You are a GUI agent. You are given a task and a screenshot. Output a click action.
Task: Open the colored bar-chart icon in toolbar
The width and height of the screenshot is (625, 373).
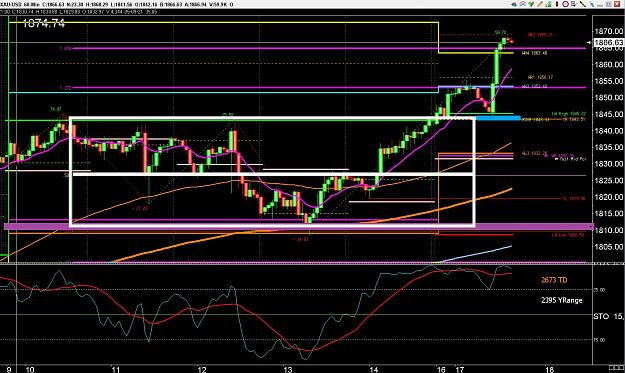click(x=548, y=4)
